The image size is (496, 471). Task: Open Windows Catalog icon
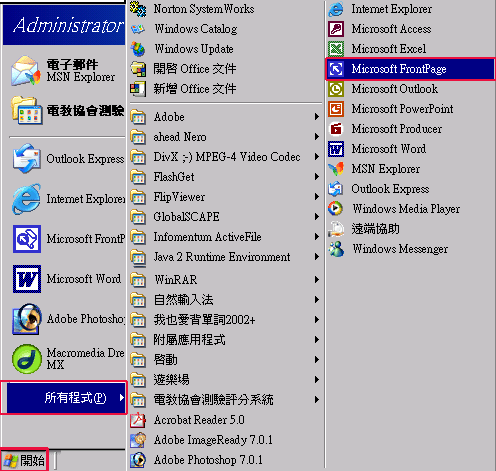point(138,29)
